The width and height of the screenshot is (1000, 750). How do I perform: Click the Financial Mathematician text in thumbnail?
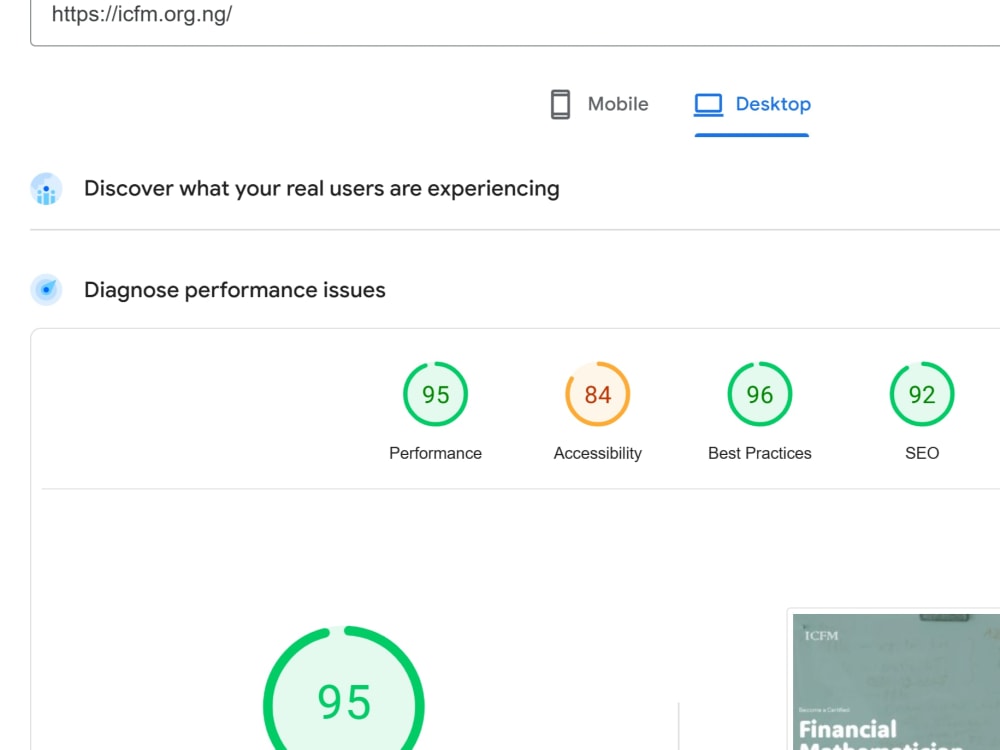point(881,735)
